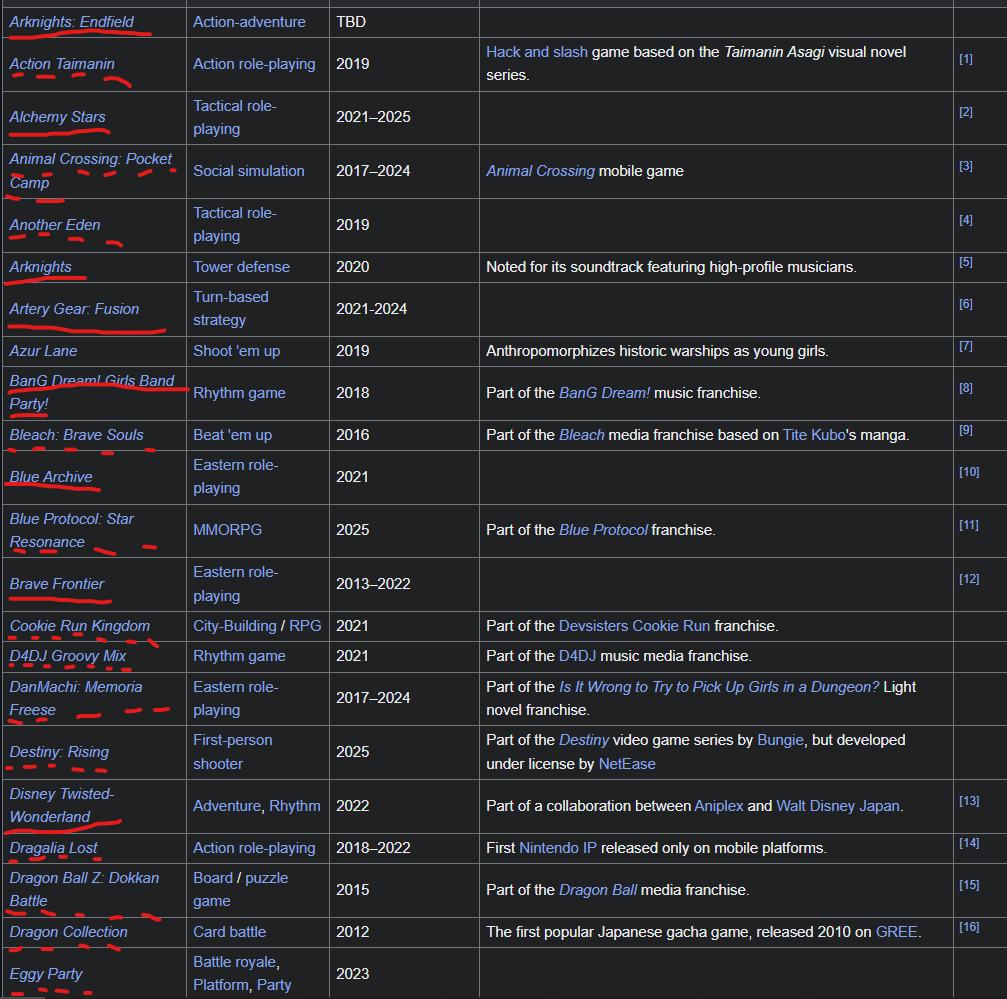The width and height of the screenshot is (1007, 999).
Task: Open the Dragon Collection link
Action: pos(68,932)
